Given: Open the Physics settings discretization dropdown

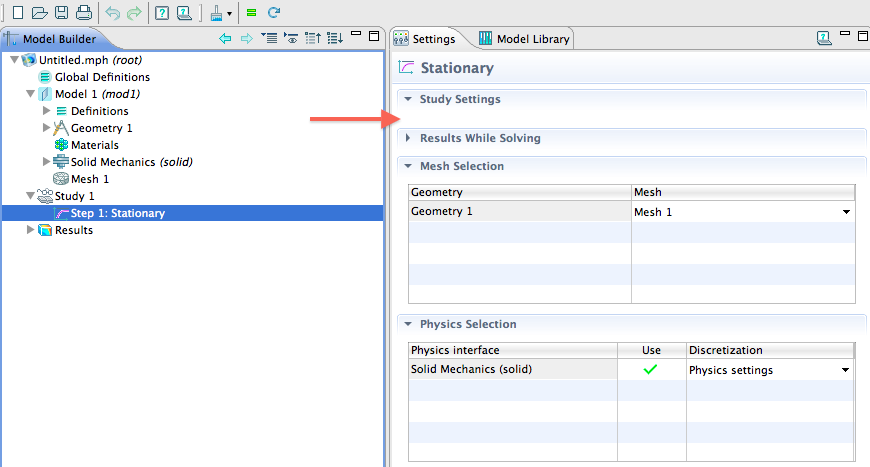Looking at the screenshot, I should [x=846, y=370].
